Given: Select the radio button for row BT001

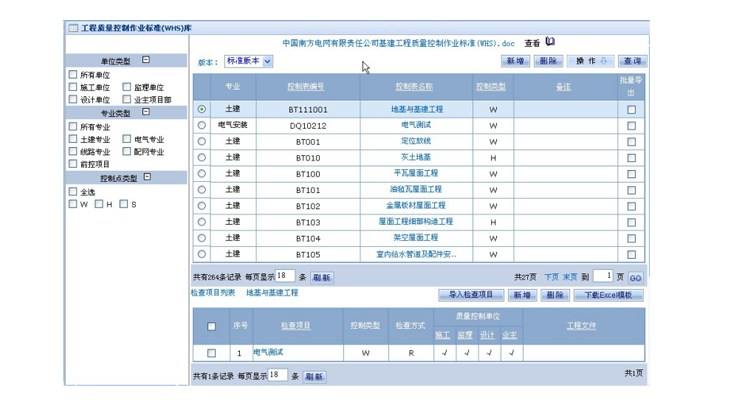Looking at the screenshot, I should pyautogui.click(x=202, y=142).
